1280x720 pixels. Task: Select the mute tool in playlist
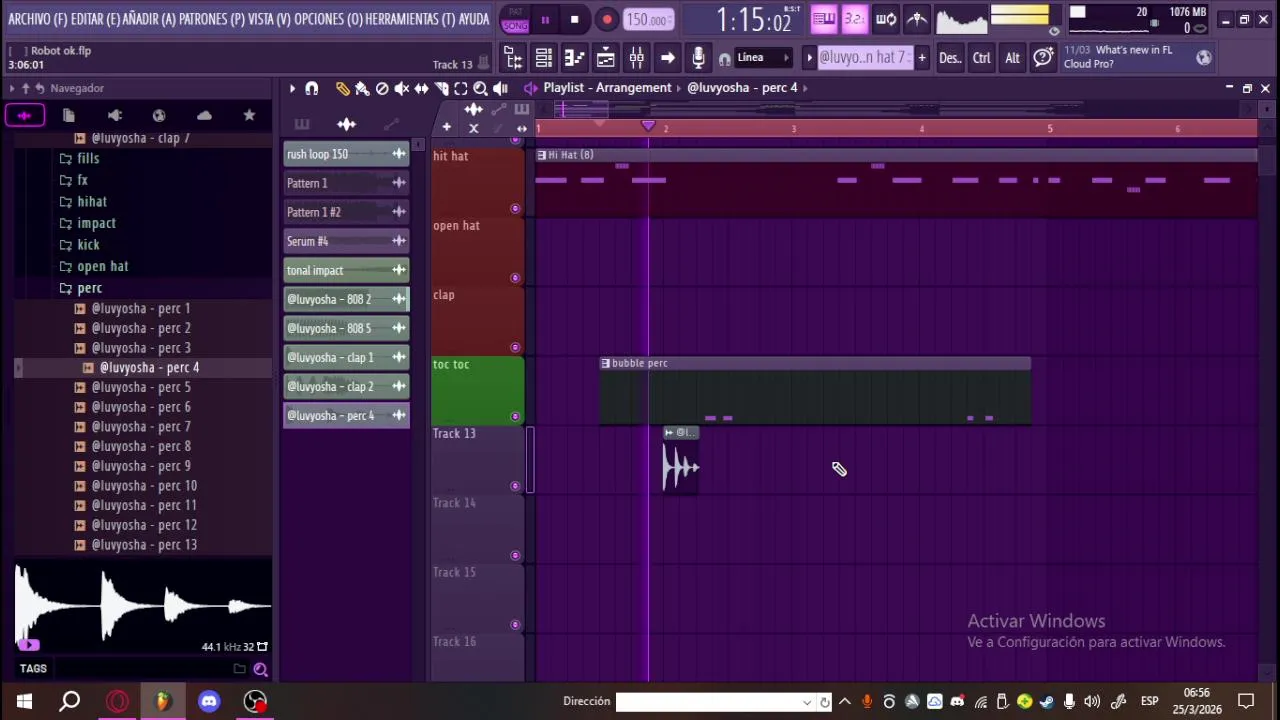(x=402, y=88)
